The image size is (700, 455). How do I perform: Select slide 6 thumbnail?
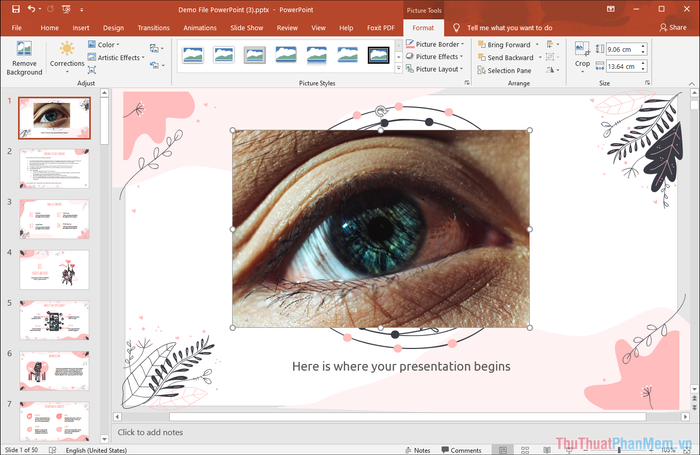tap(54, 371)
